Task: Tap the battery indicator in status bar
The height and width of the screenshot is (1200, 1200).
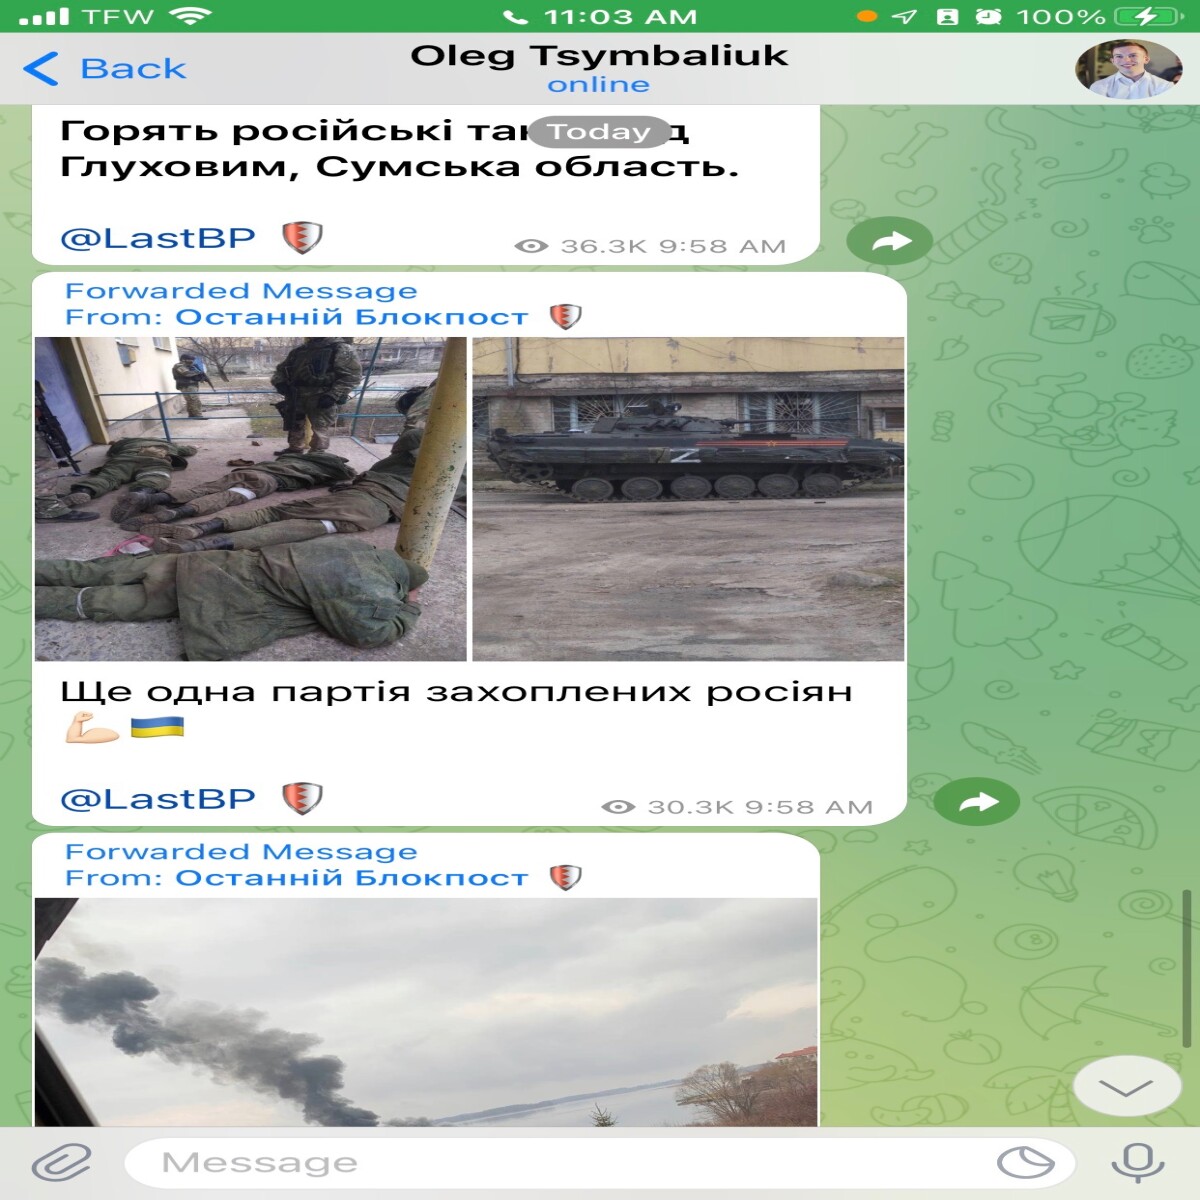Action: [x=1150, y=17]
